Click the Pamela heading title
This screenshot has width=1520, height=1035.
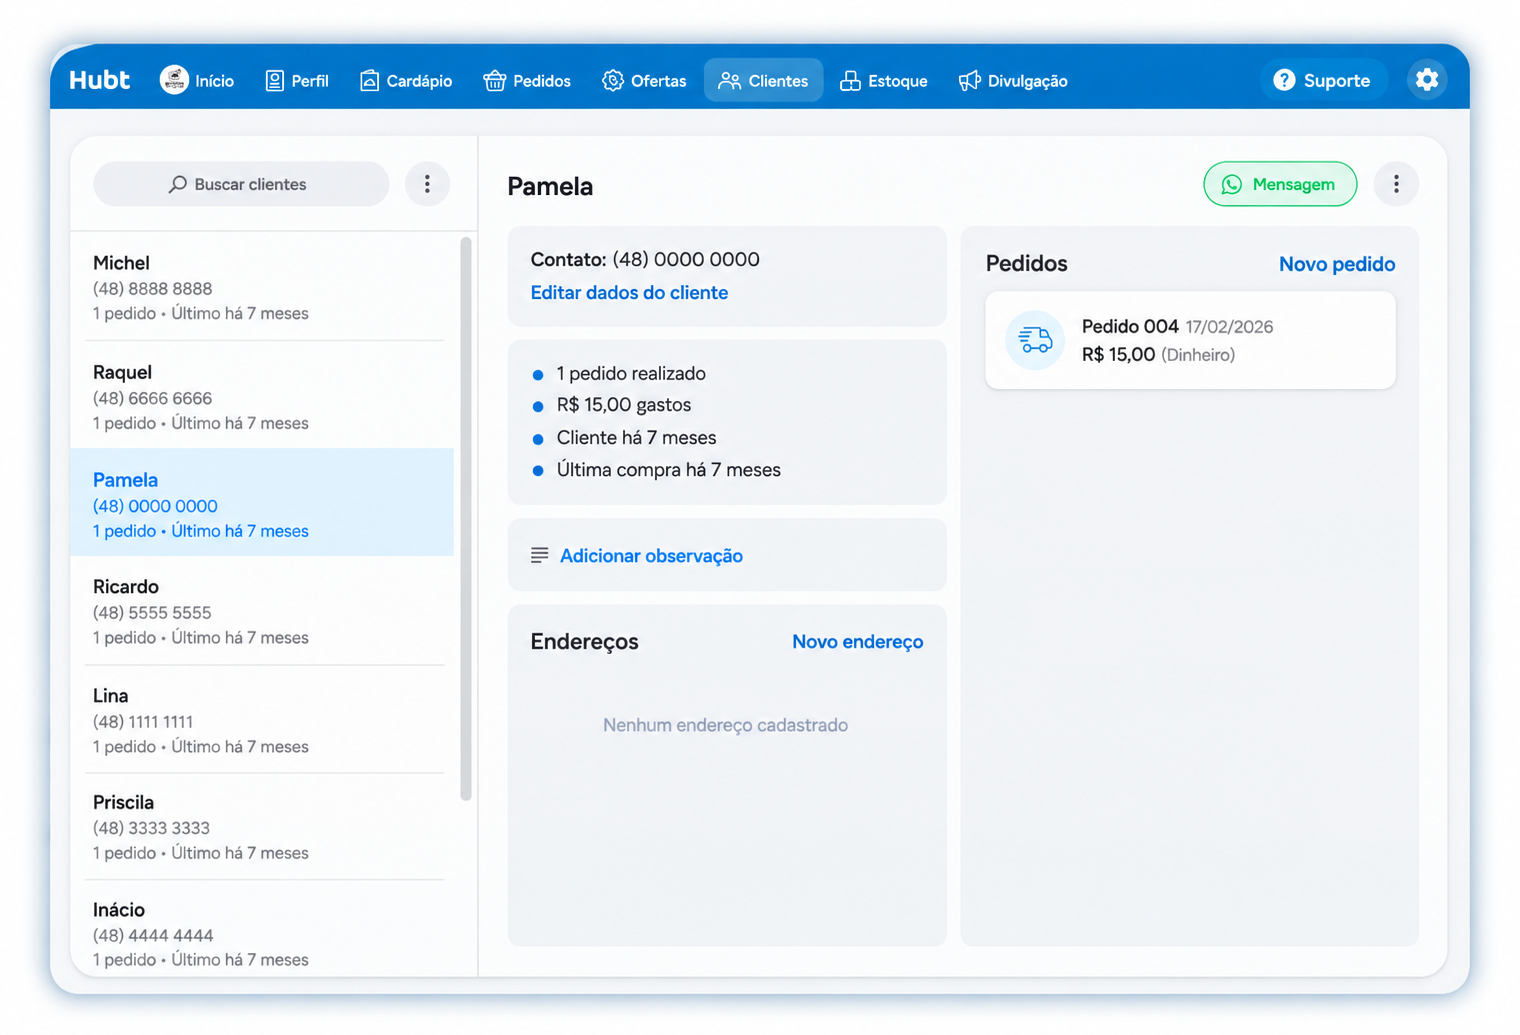click(550, 187)
